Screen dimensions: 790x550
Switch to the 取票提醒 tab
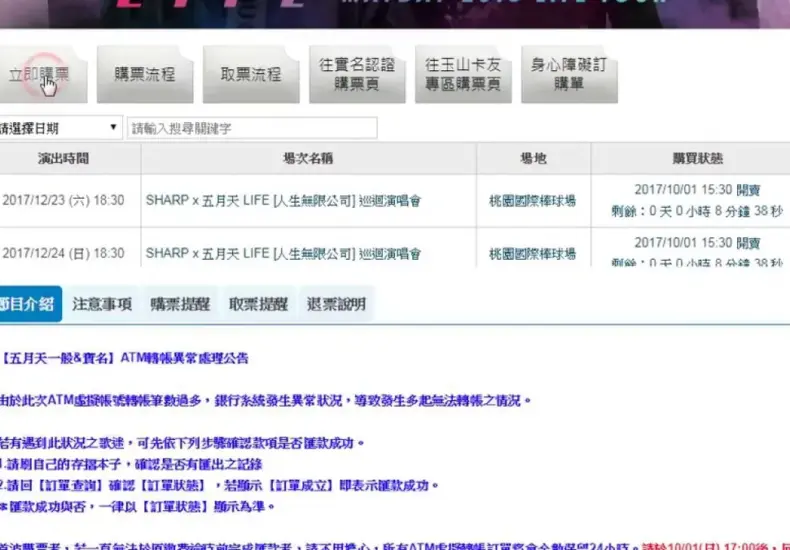[258, 304]
